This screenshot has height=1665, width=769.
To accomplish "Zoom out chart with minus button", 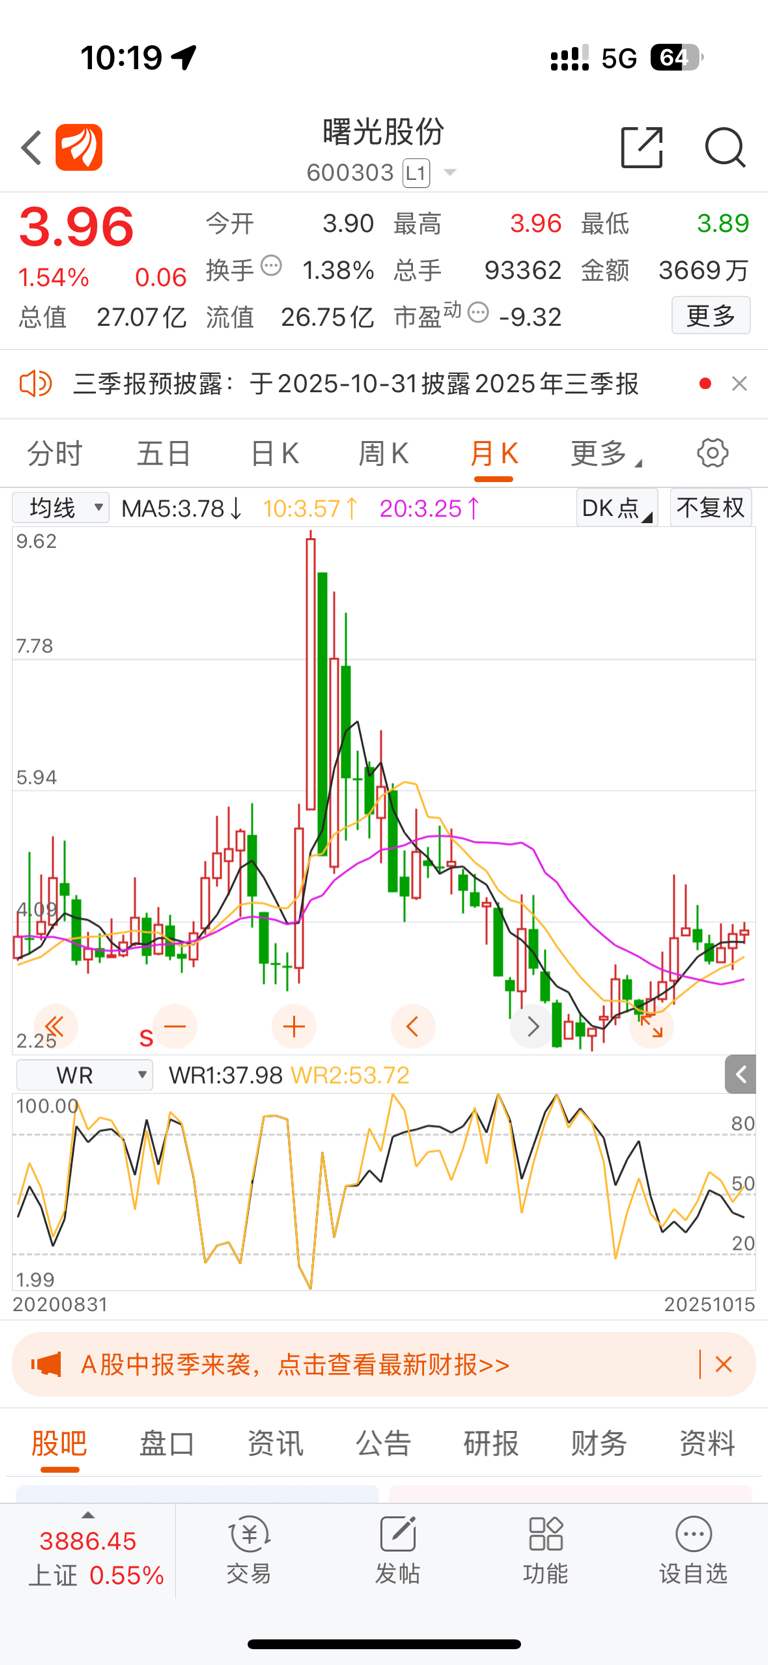I will point(175,1026).
